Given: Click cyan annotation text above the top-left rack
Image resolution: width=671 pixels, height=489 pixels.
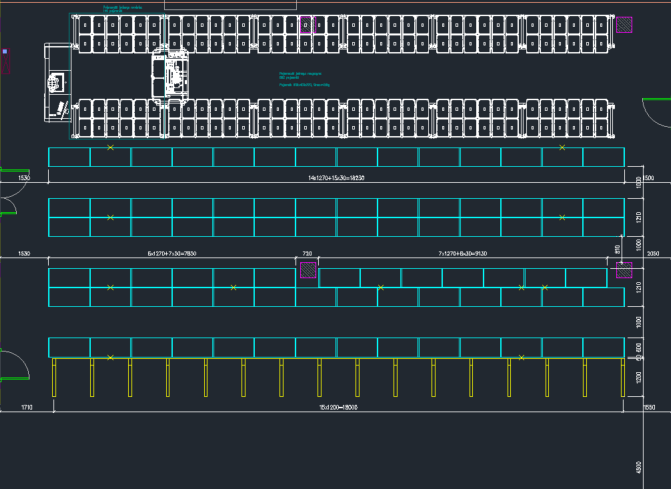Looking at the screenshot, I should tap(118, 8).
